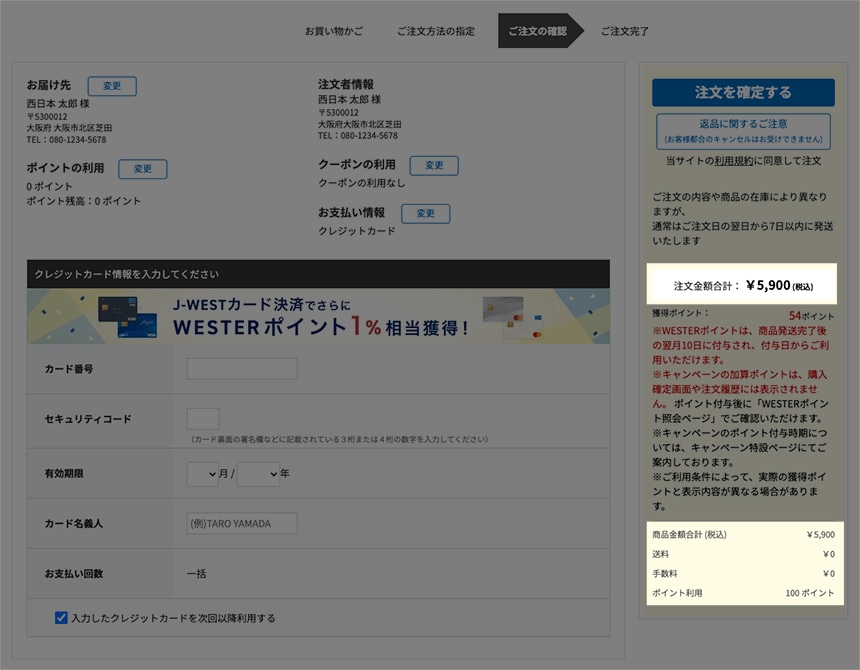The height and width of the screenshot is (670, 860).
Task: Focus the カード名義人 name field
Action: (242, 524)
